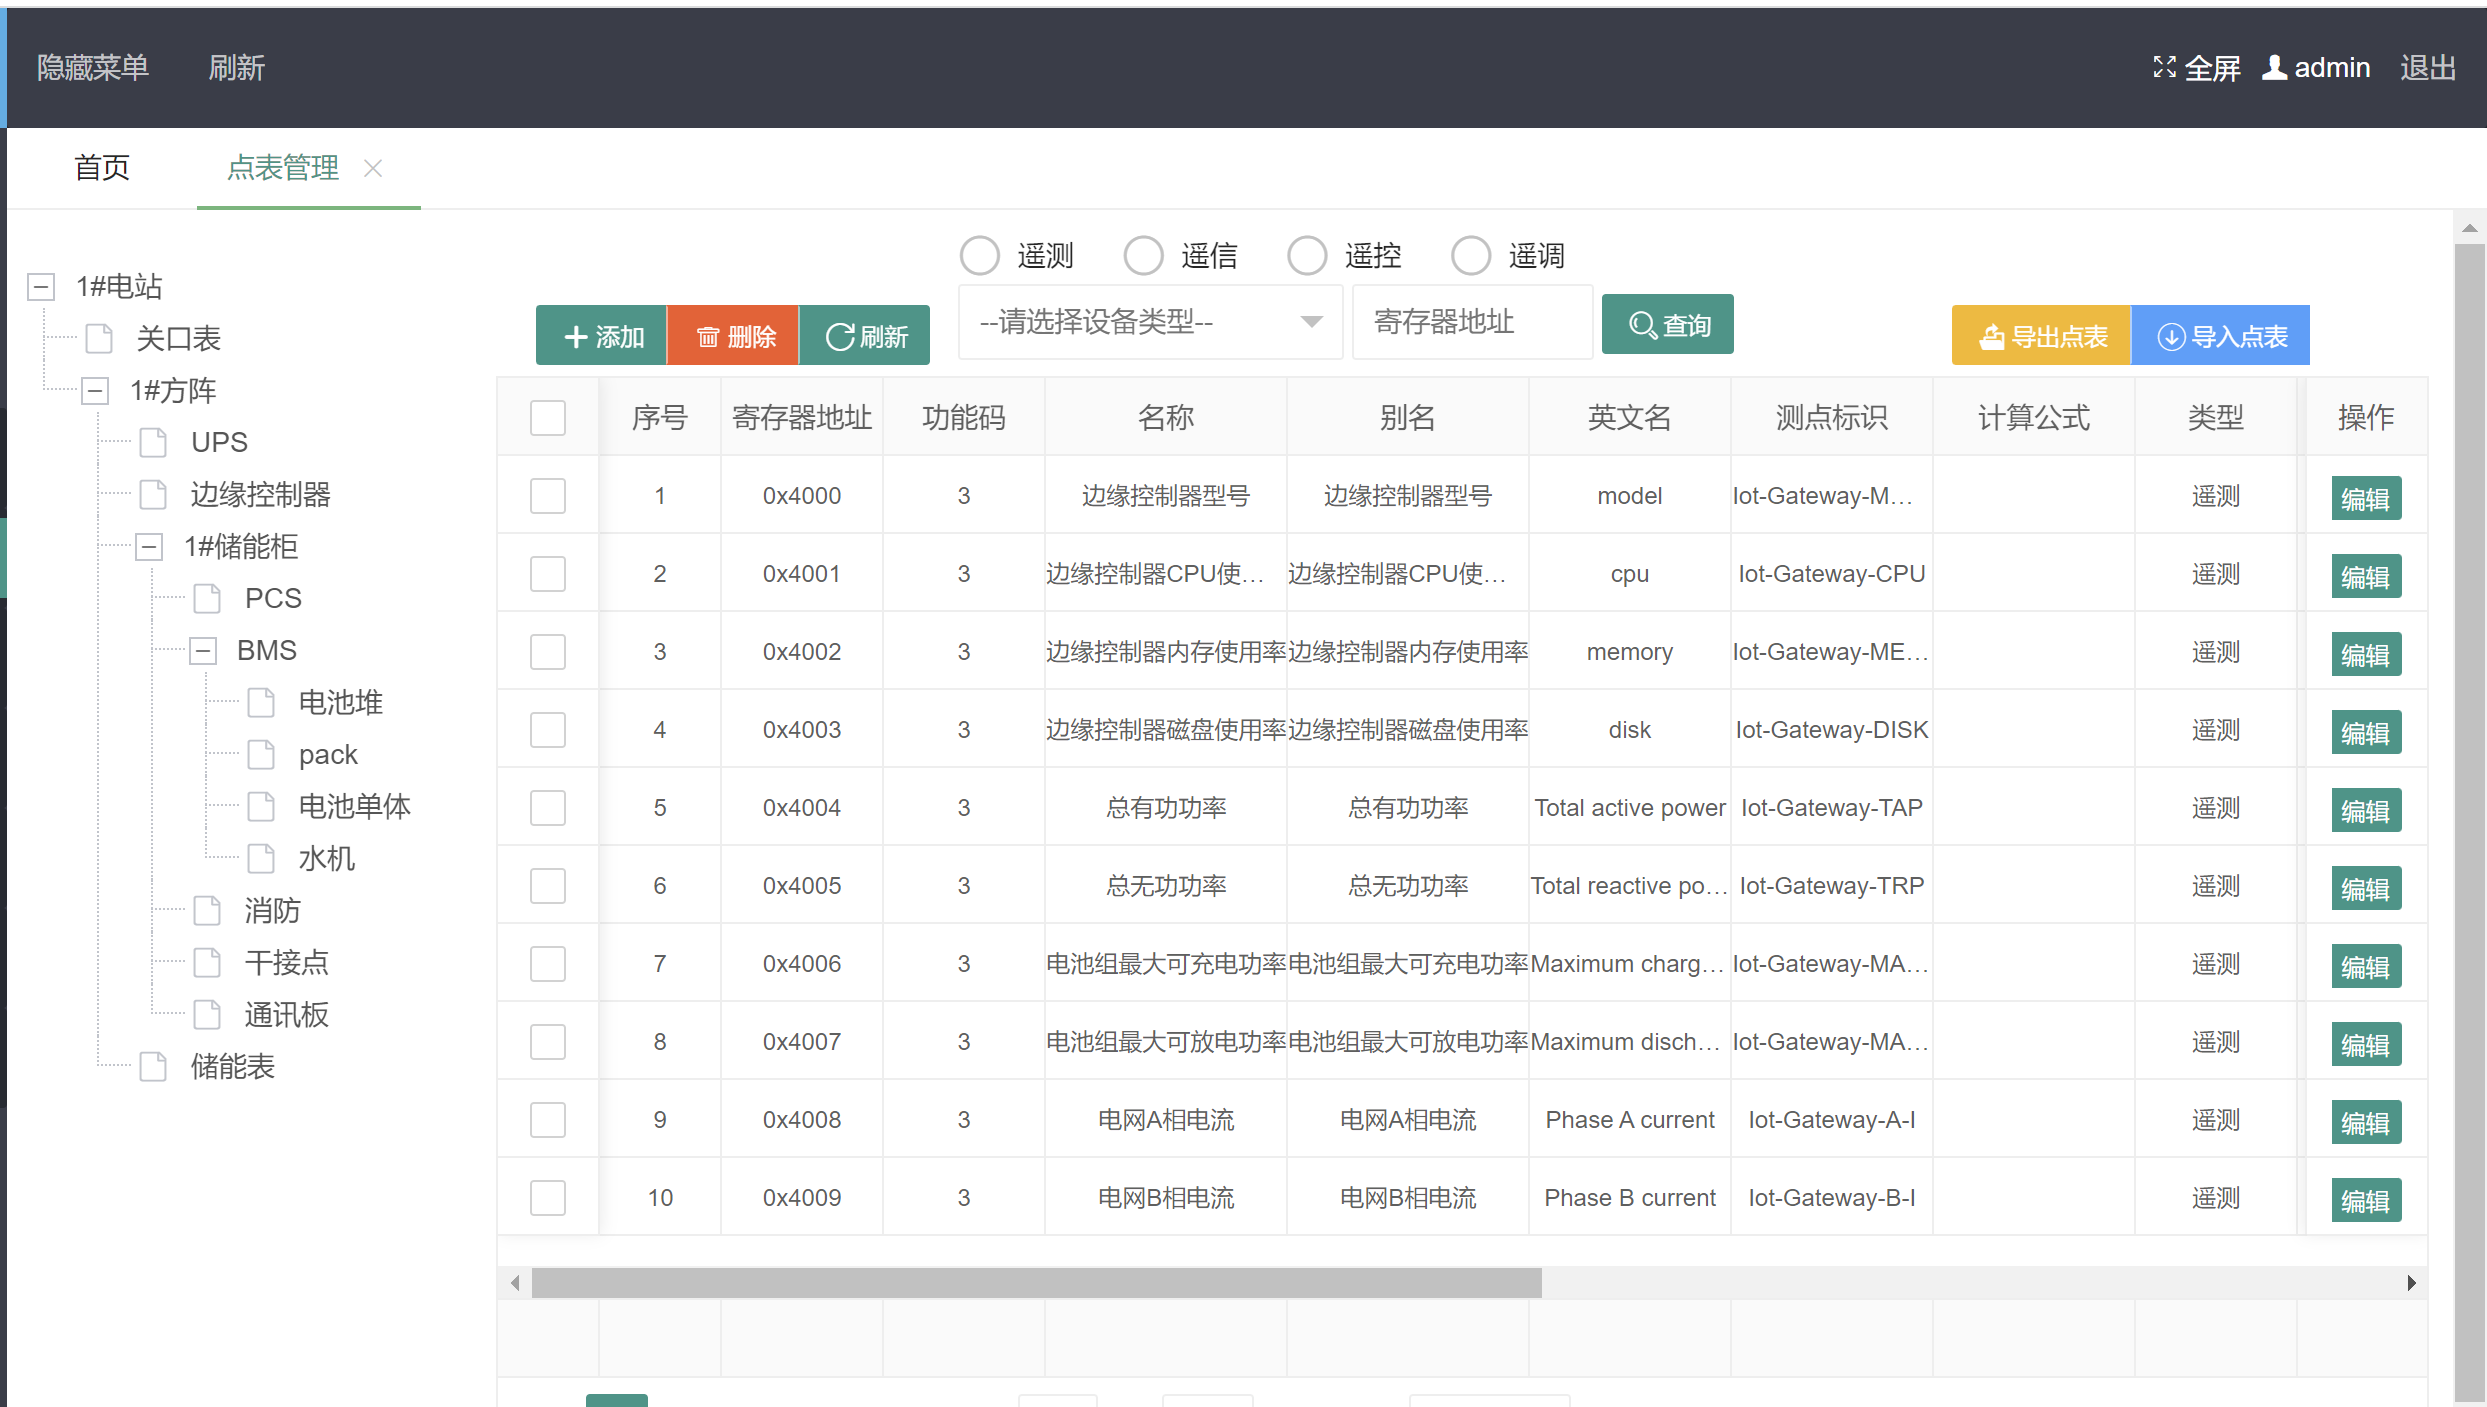This screenshot has width=2487, height=1407.
Task: Switch to the 首页 tab
Action: 102,168
